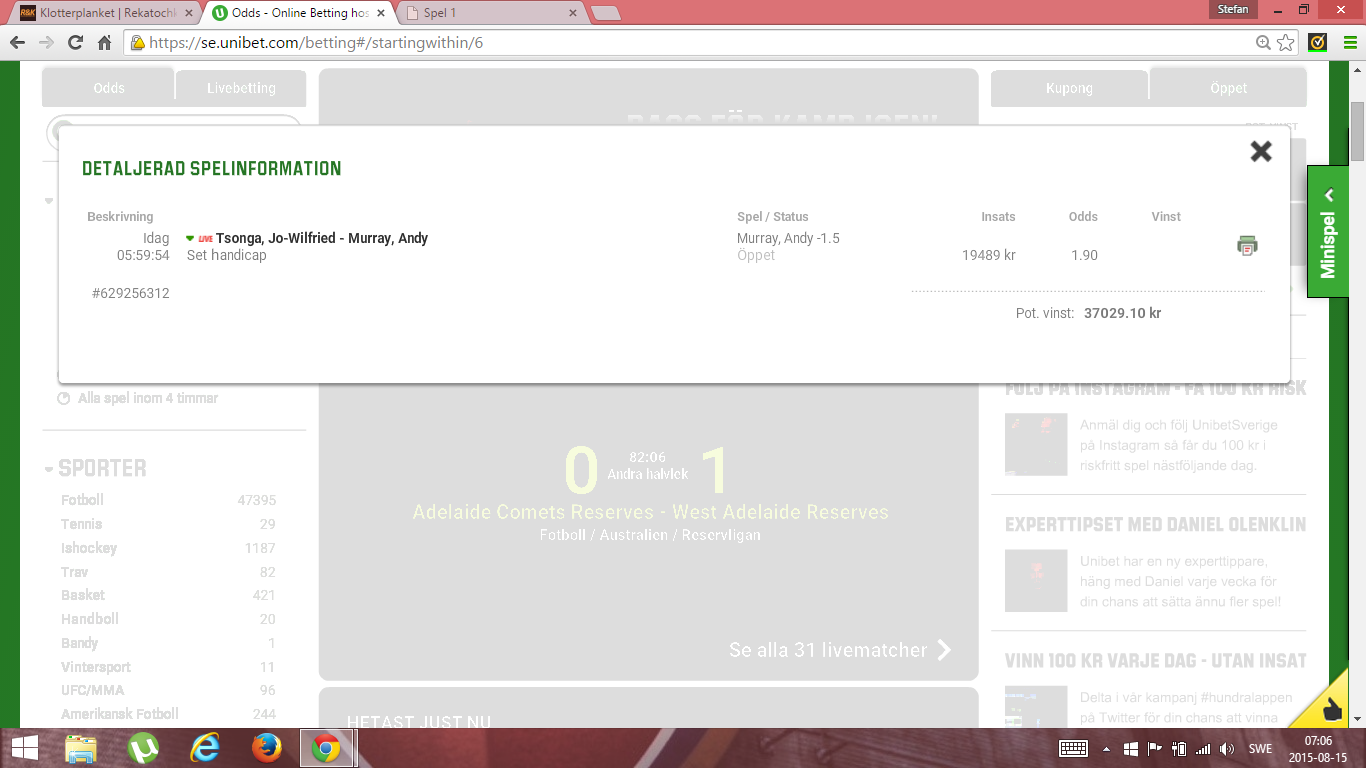Close the Klotterplanket tab
Screen dimensions: 1366x768
tap(187, 12)
